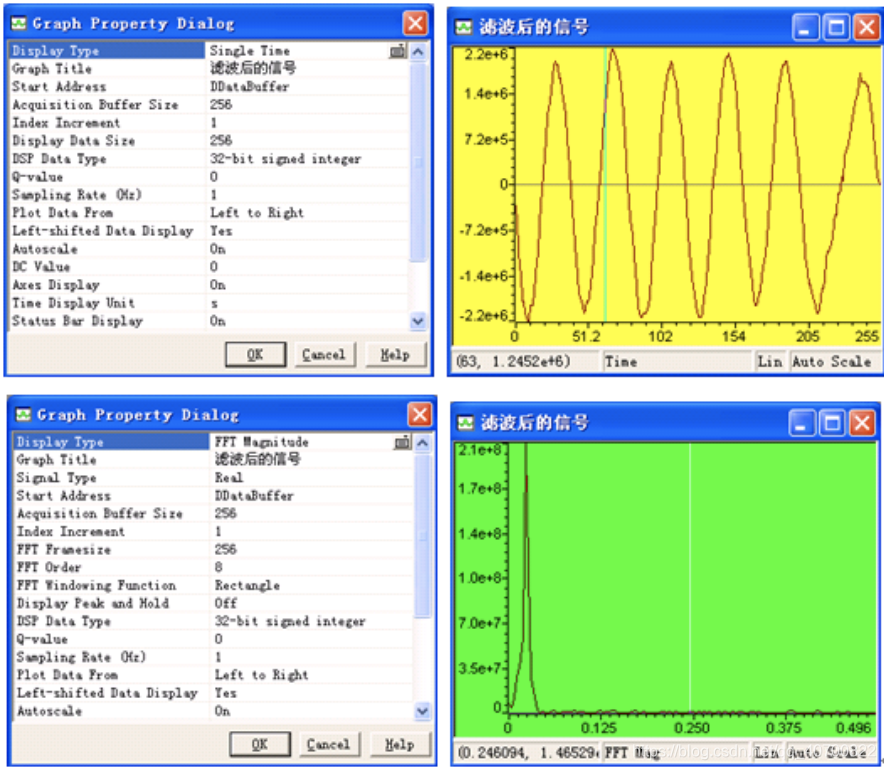Maximize the green FFT graph window

[x=832, y=423]
